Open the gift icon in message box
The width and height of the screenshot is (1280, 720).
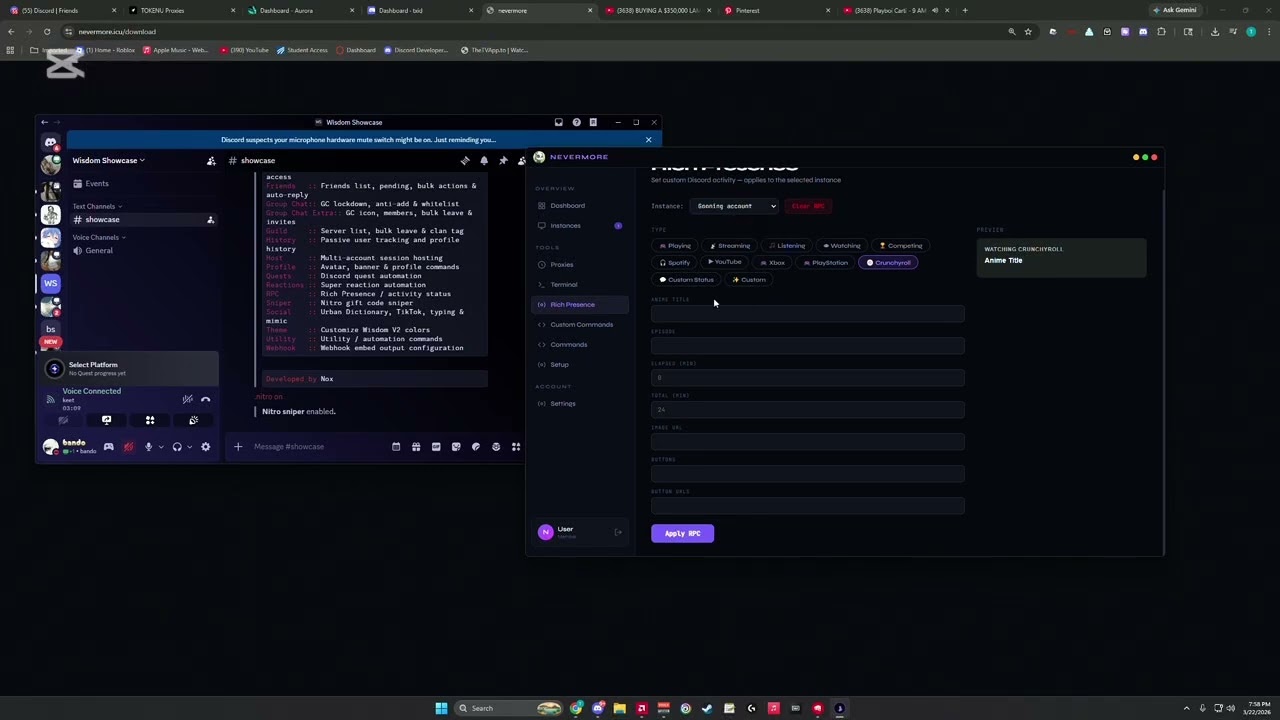[x=416, y=447]
